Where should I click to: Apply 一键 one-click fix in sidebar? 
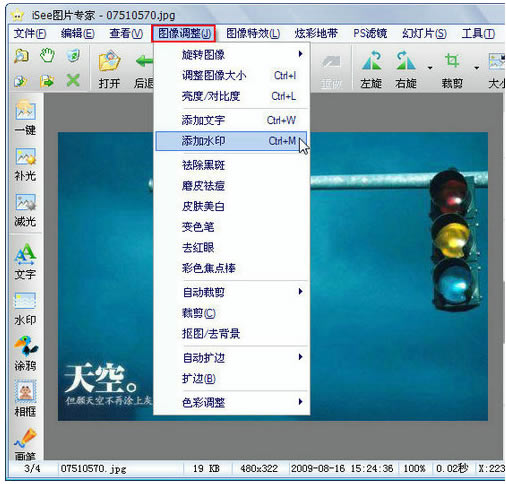pos(25,110)
